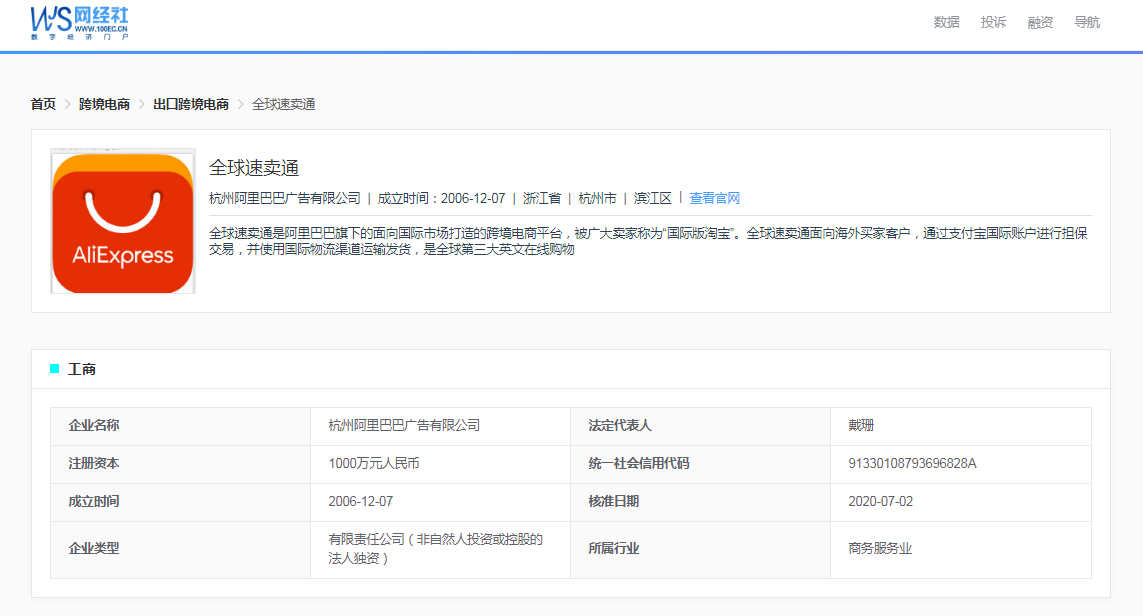Viewport: 1143px width, 616px height.
Task: Click the company name 杭州阿里巴巴广告有限公司
Action: 283,197
